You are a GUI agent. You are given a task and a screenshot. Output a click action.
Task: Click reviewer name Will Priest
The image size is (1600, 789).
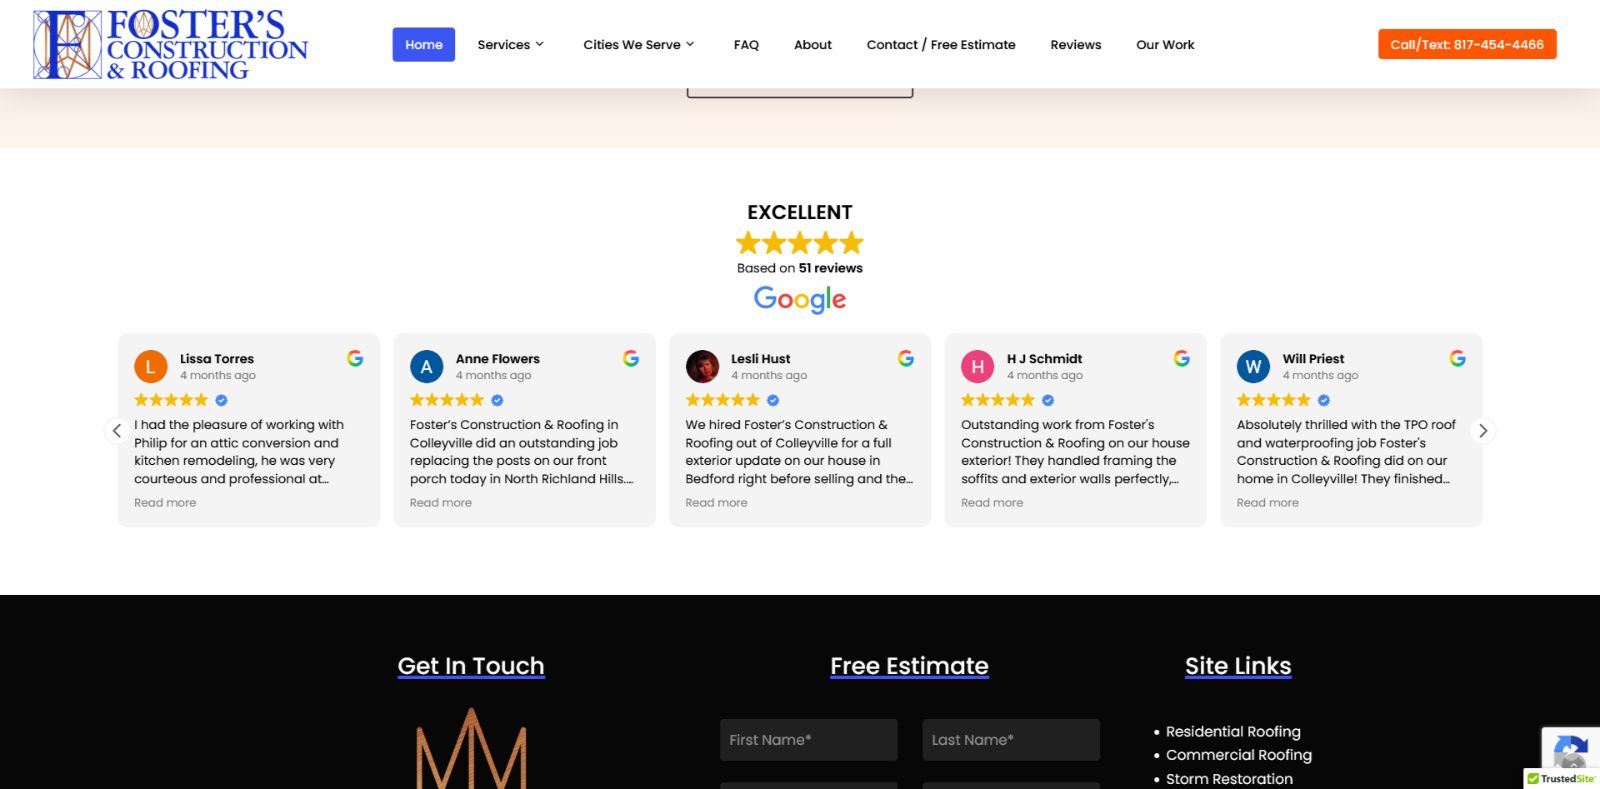tap(1314, 359)
